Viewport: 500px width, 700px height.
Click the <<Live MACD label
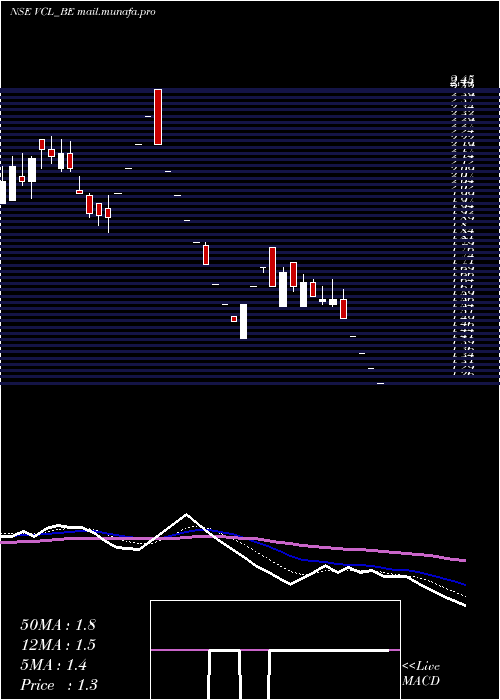421,673
